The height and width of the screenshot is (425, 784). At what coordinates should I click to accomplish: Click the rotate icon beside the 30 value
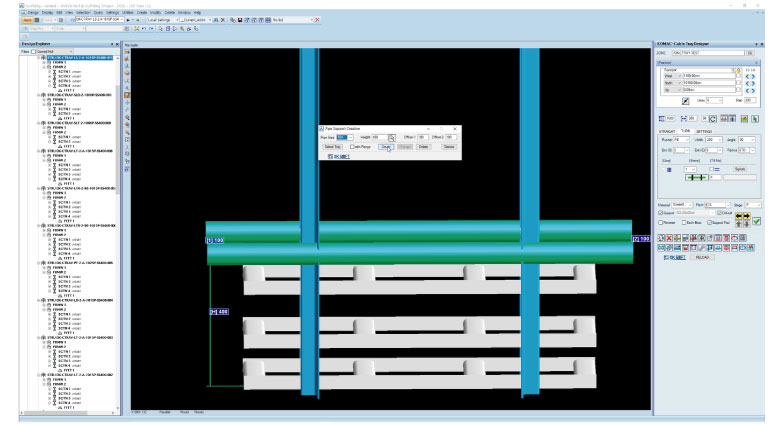tap(713, 118)
